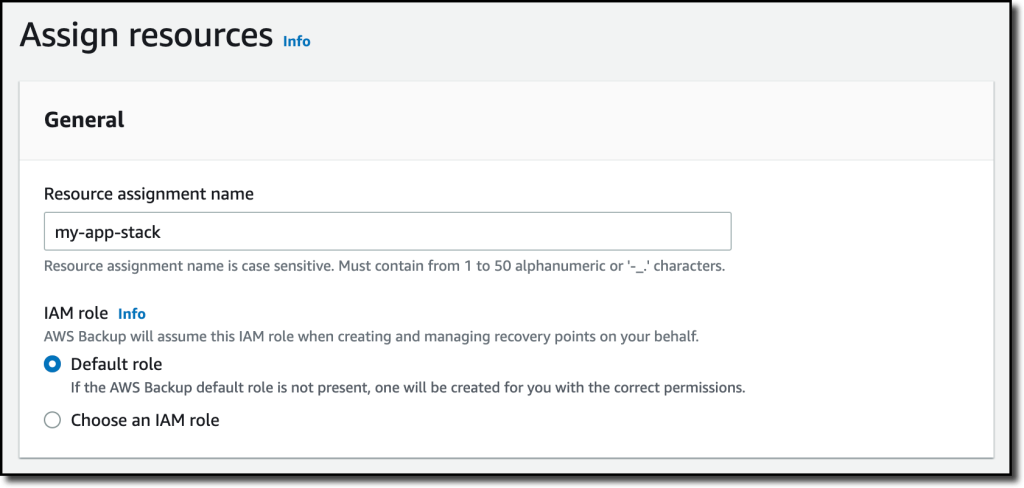This screenshot has width=1024, height=488.
Task: Click the 'Choose an IAM role' label text
Action: click(145, 420)
